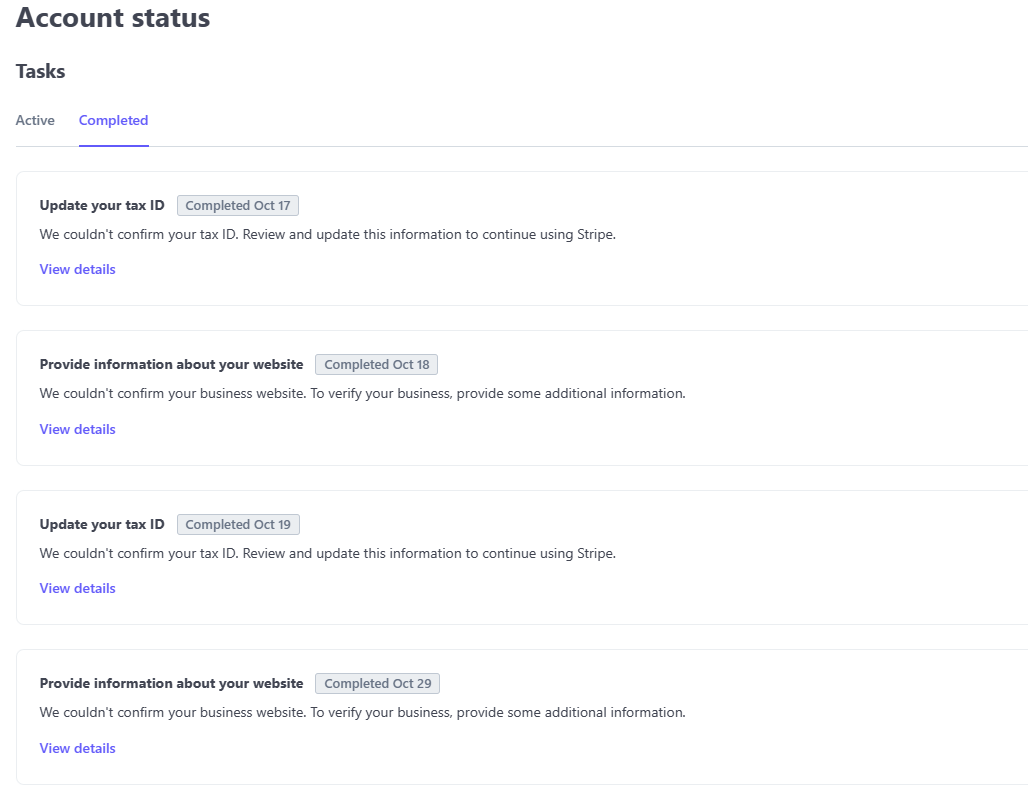Click the Tasks section heading
The height and width of the screenshot is (789, 1028).
coord(41,72)
